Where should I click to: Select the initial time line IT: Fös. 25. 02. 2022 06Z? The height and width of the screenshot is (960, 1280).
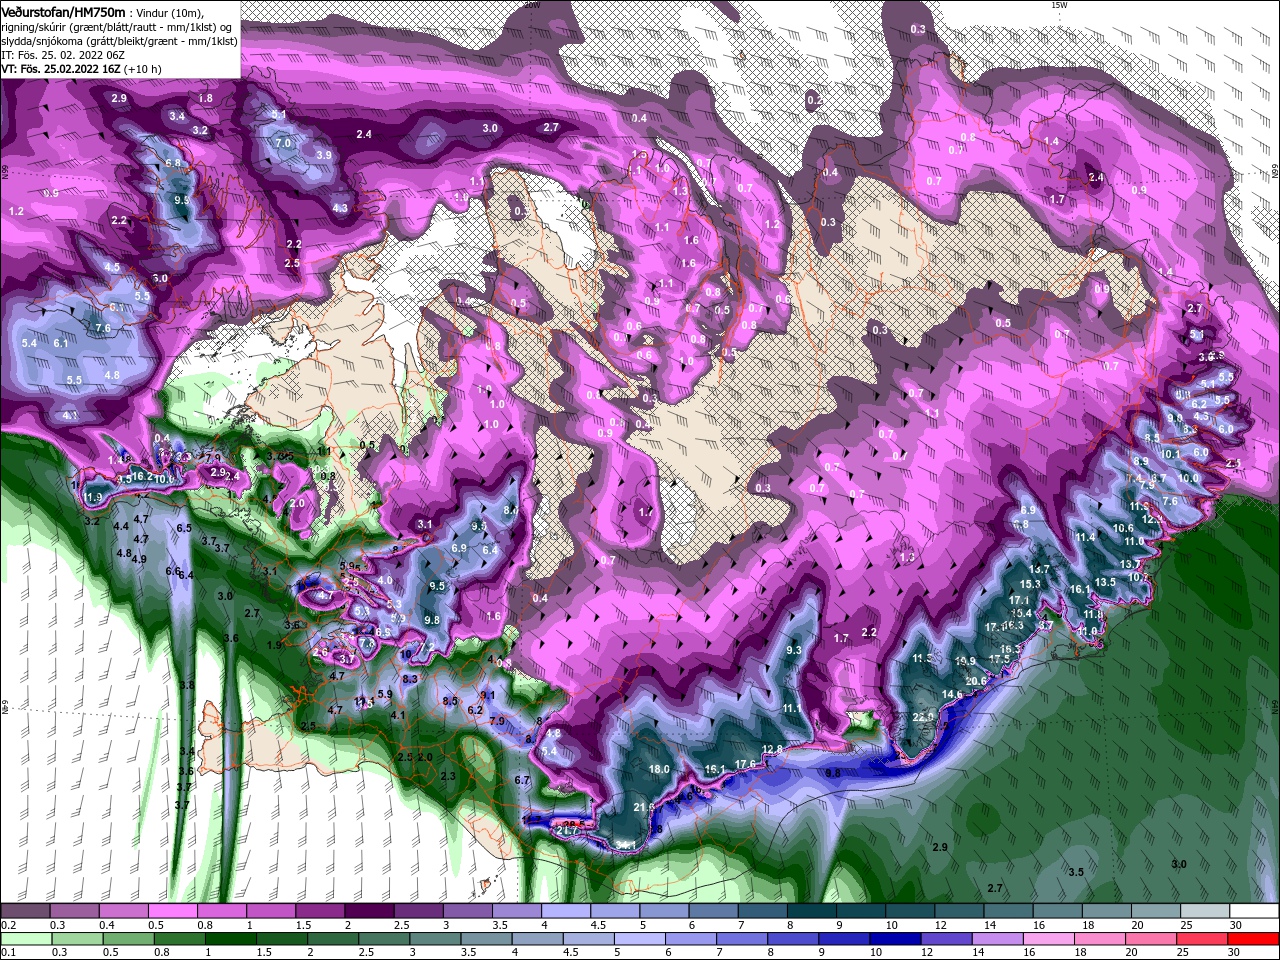[64, 55]
